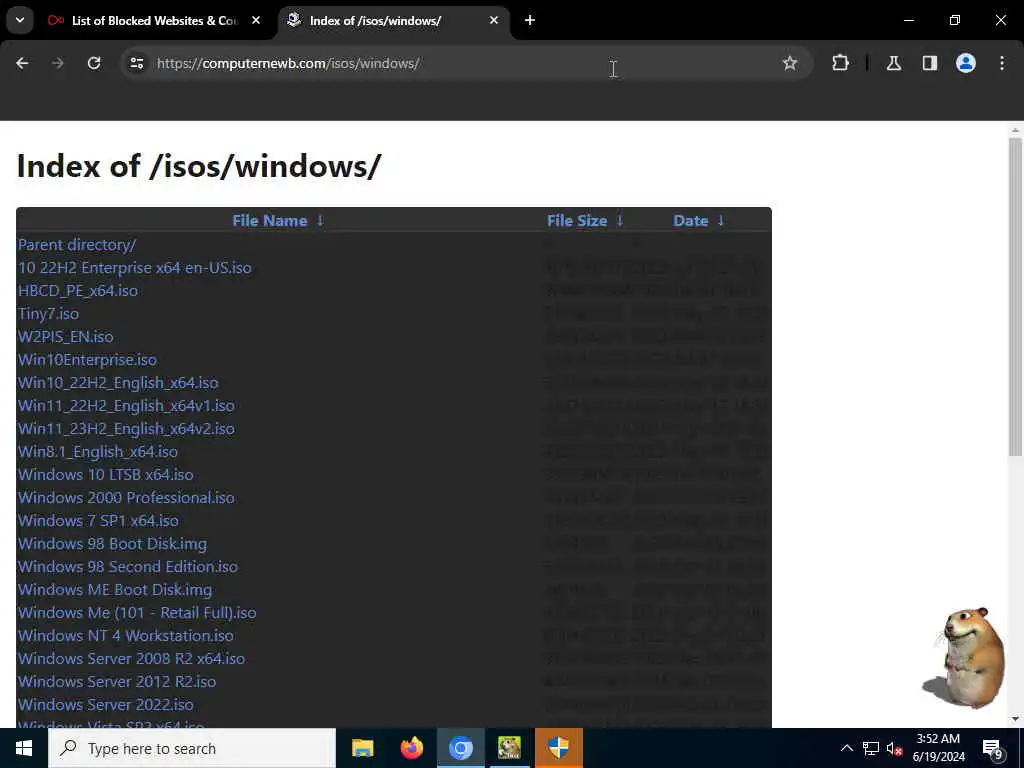Toggle the browser side panel
The height and width of the screenshot is (768, 1024).
coord(930,63)
